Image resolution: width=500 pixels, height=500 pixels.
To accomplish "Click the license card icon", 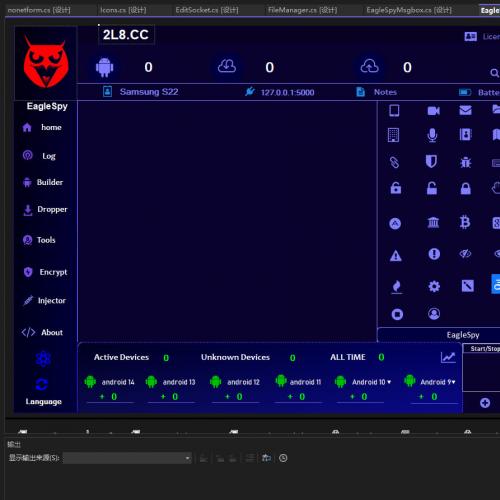I will click(470, 36).
